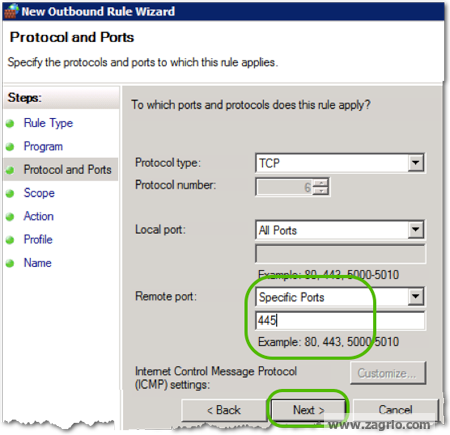Click the ICMP Customize button

point(388,373)
